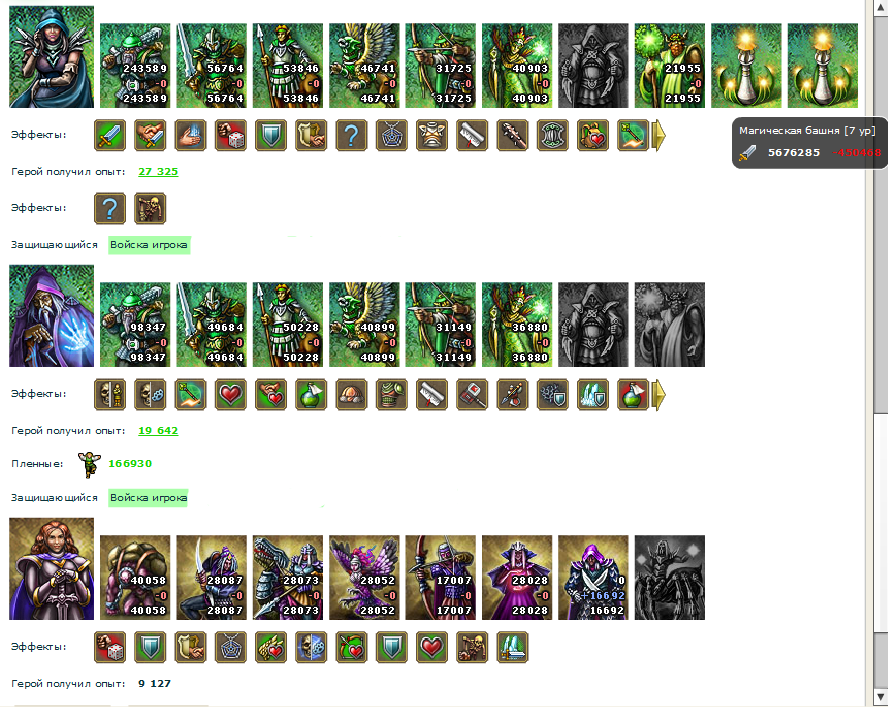Expand more effects arrow for second army

[x=659, y=394]
